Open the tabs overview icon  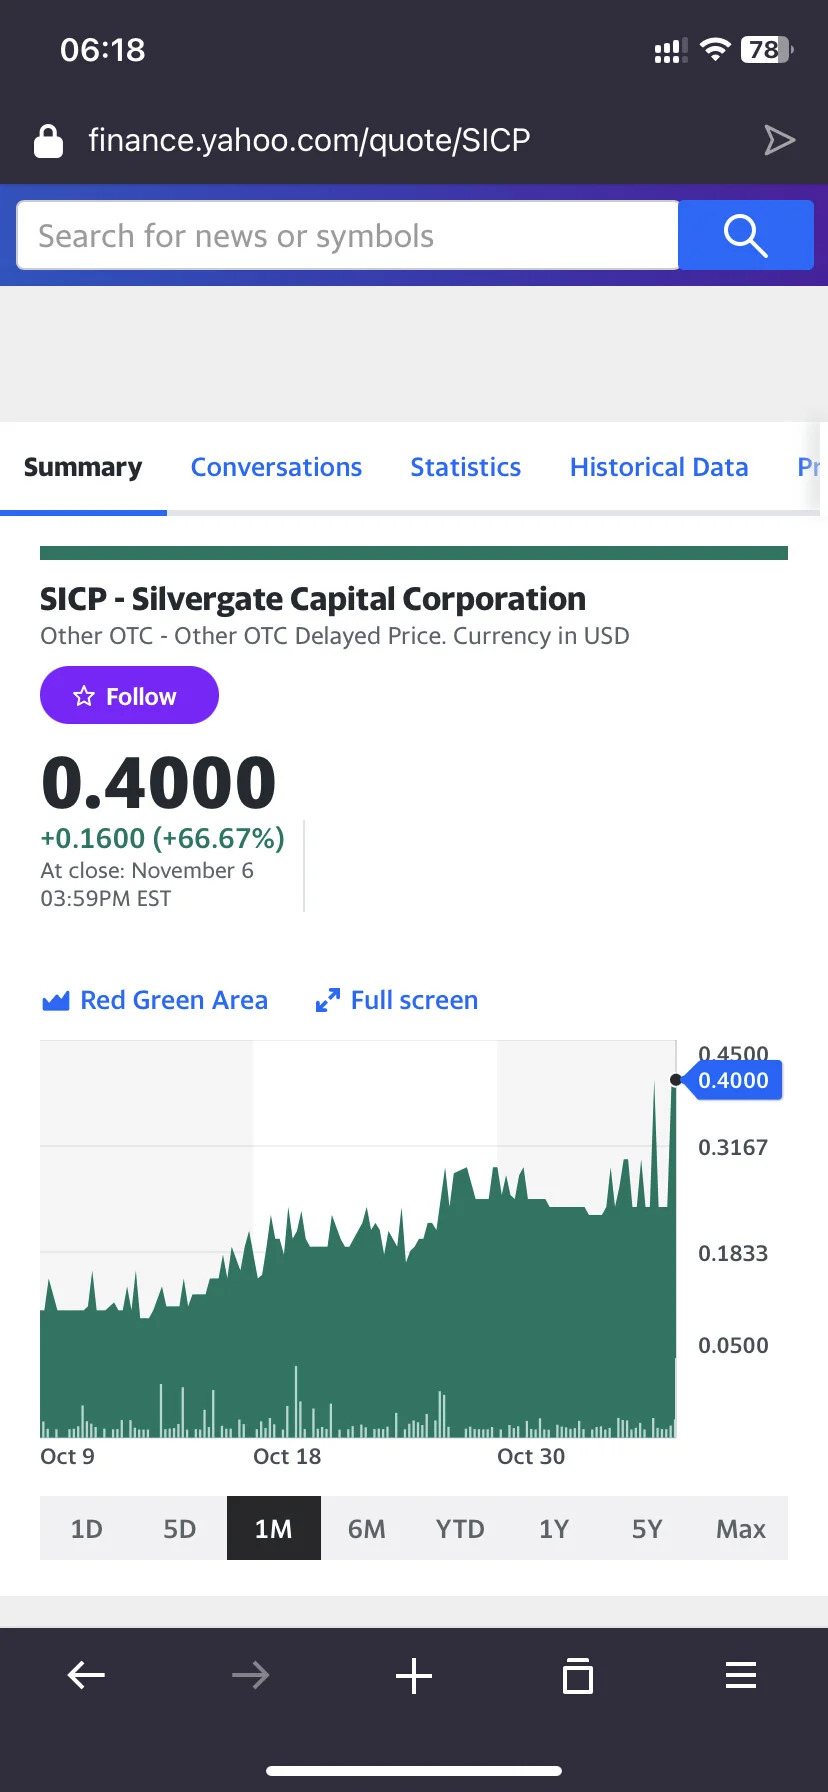click(x=578, y=1675)
